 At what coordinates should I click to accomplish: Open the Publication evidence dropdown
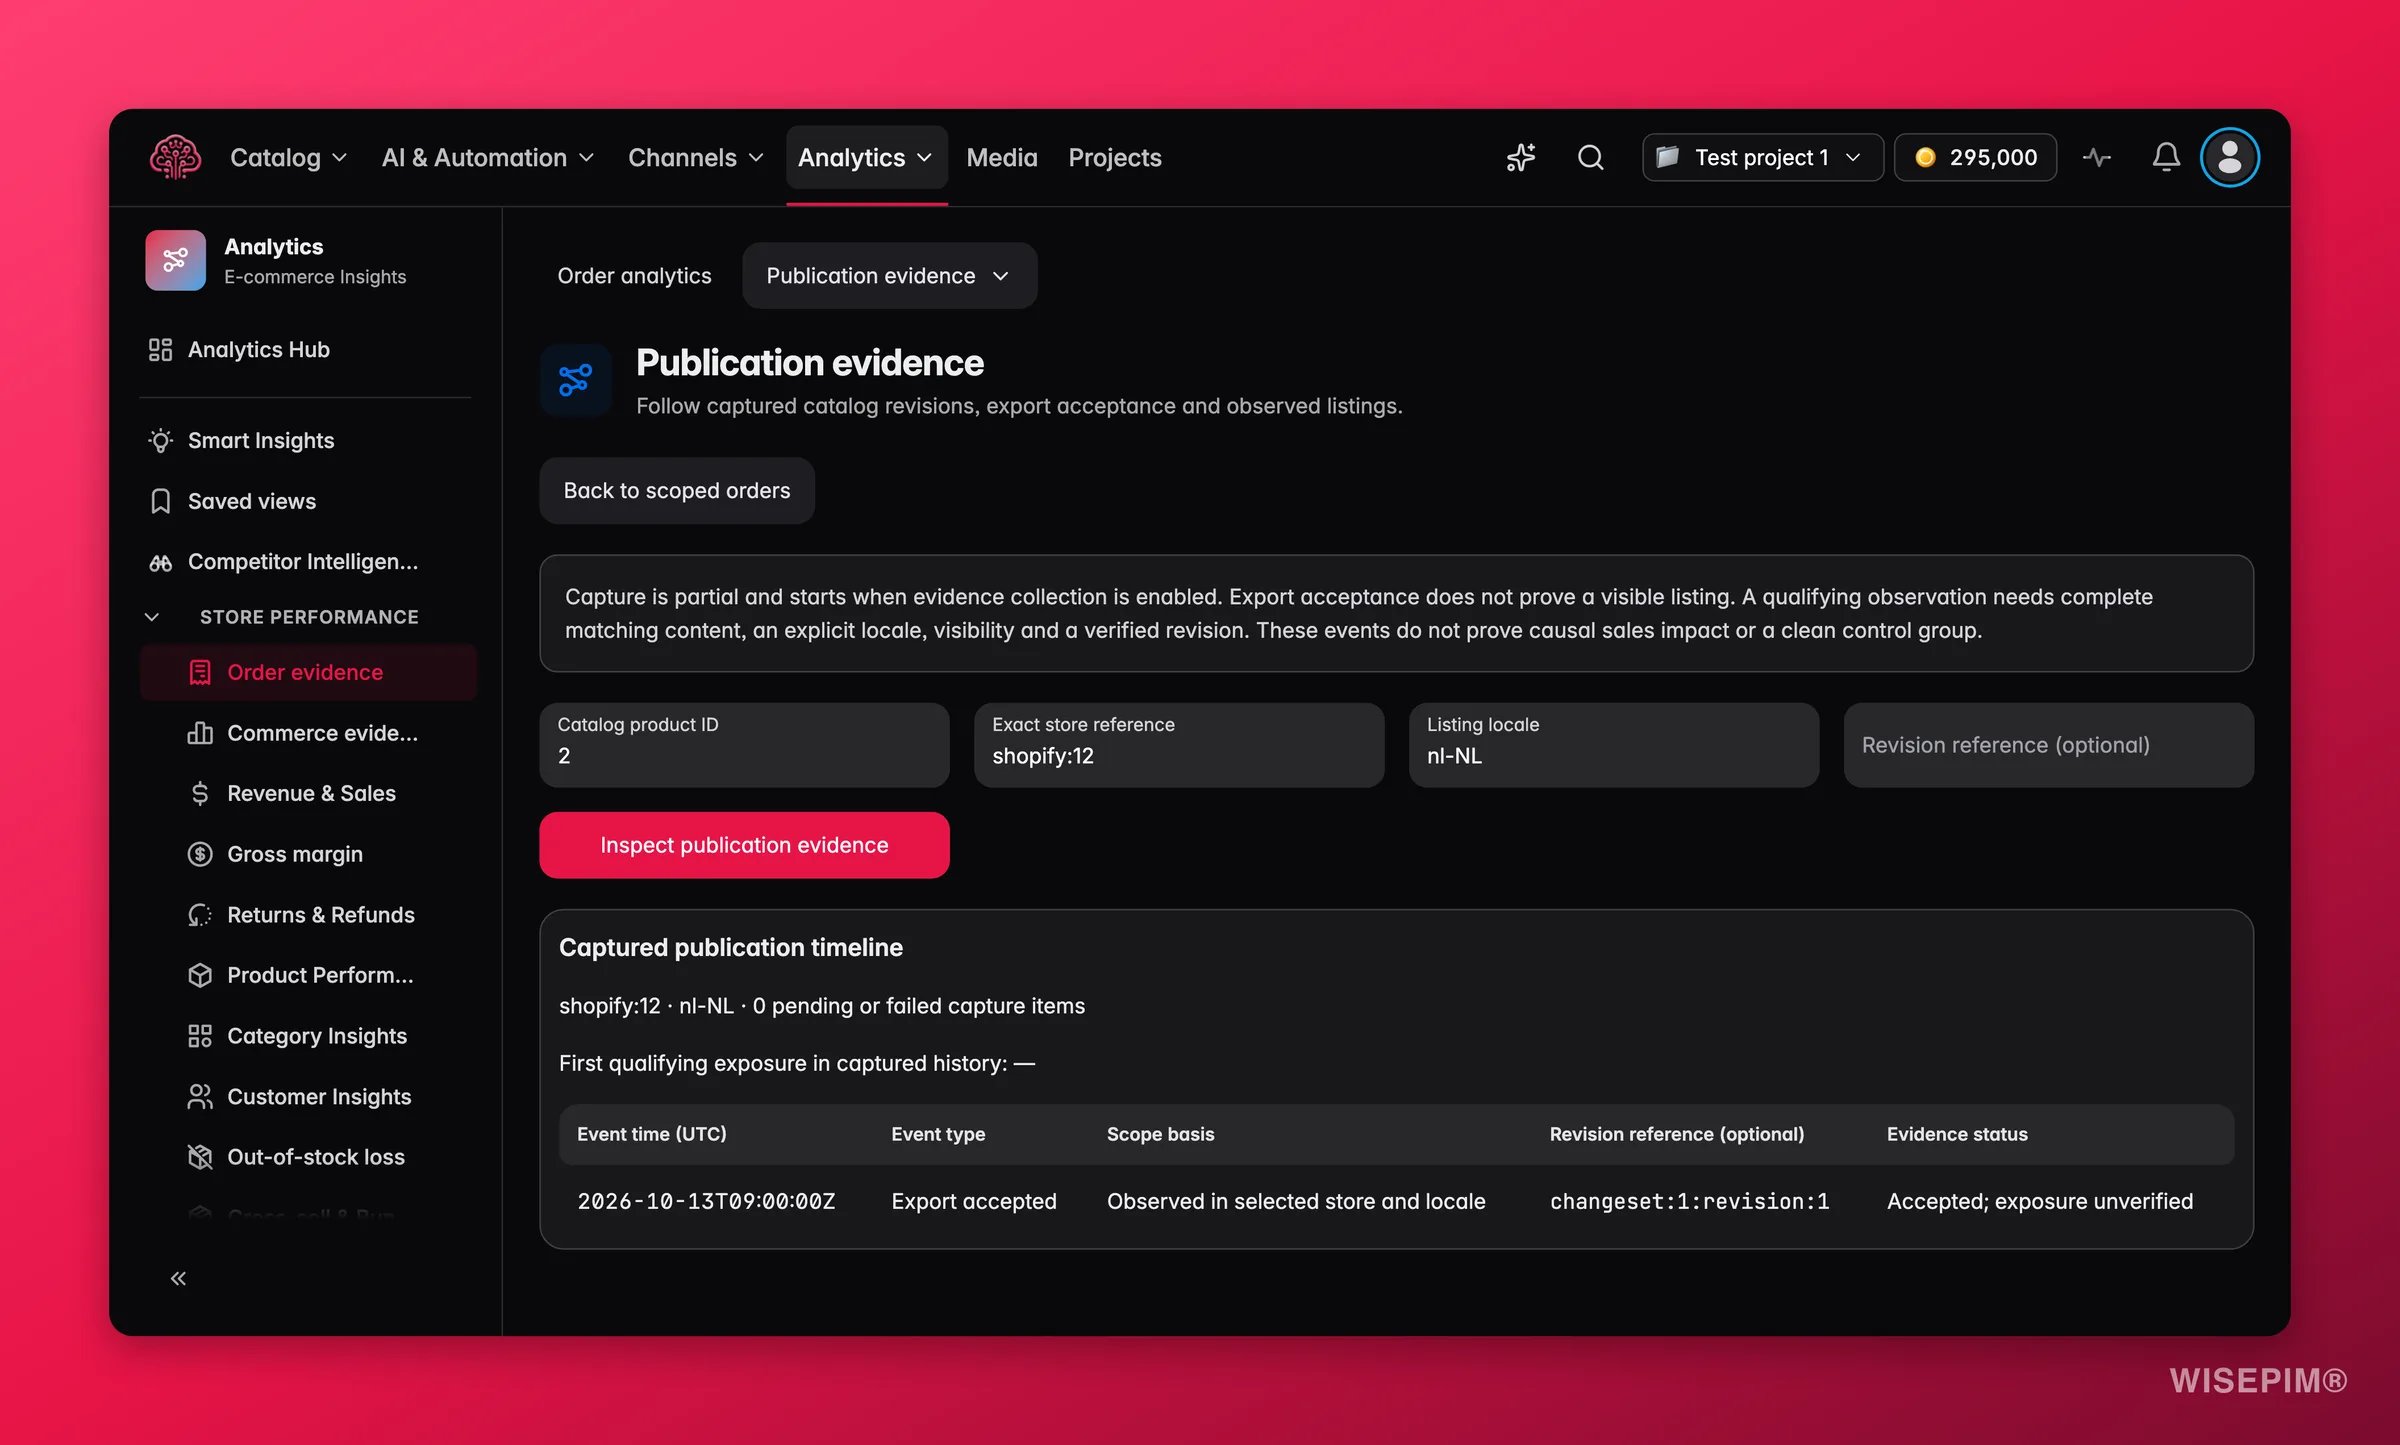889,275
